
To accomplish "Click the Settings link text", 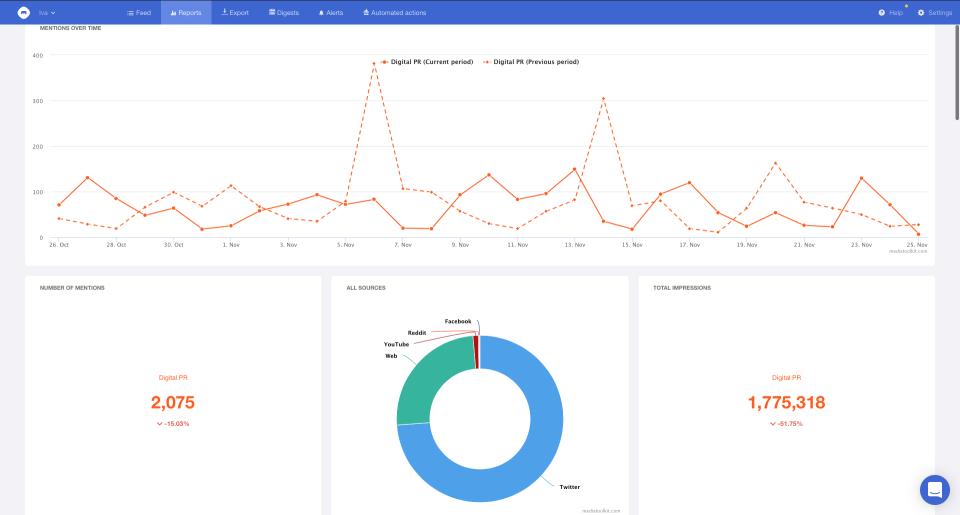I will pyautogui.click(x=940, y=13).
